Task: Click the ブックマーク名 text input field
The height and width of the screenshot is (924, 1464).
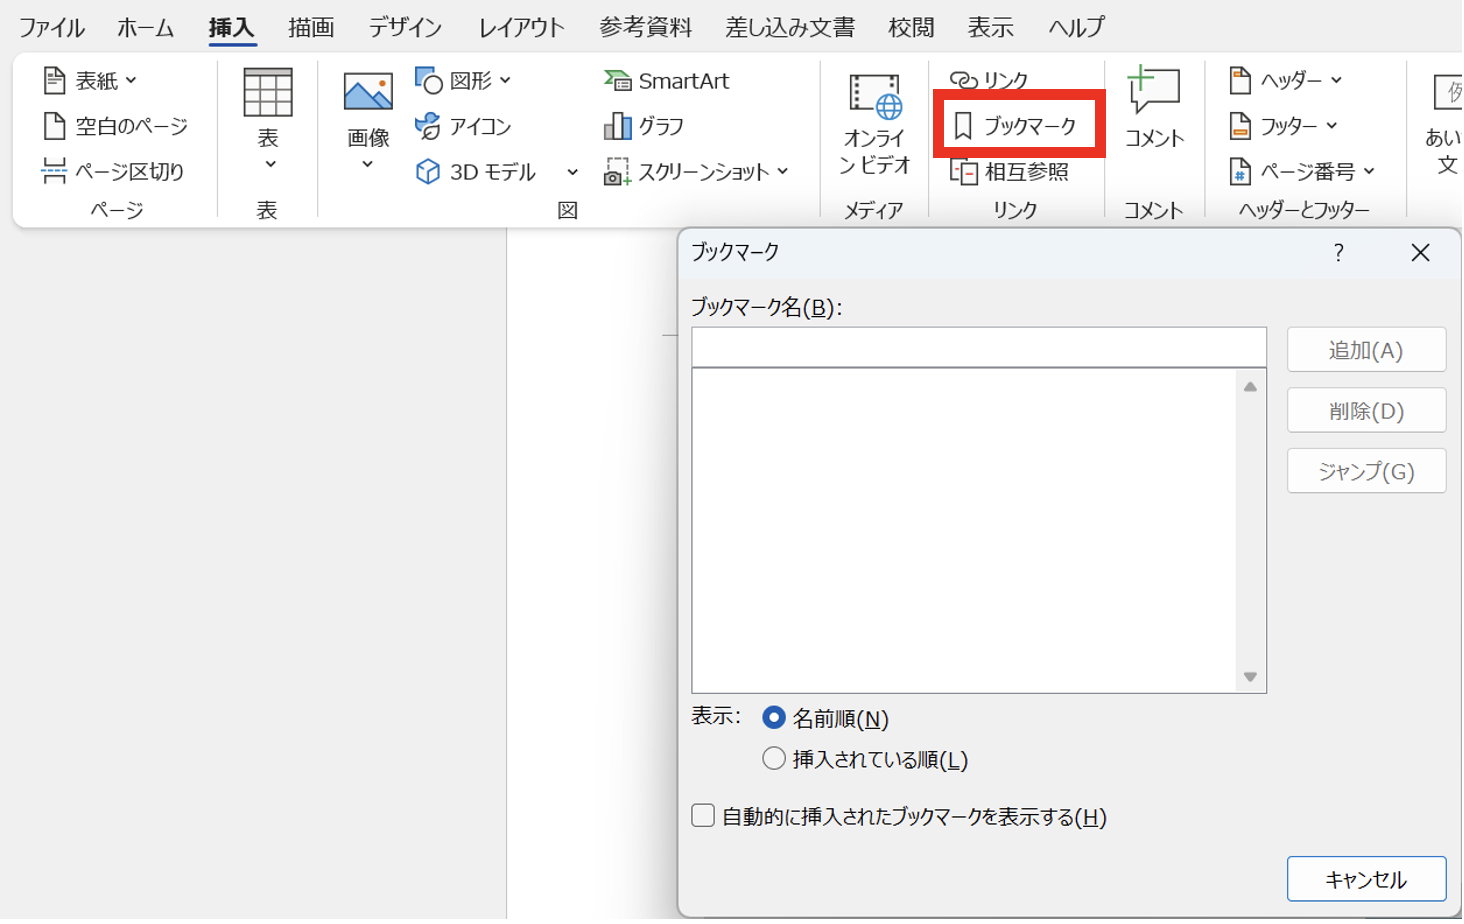Action: (978, 347)
